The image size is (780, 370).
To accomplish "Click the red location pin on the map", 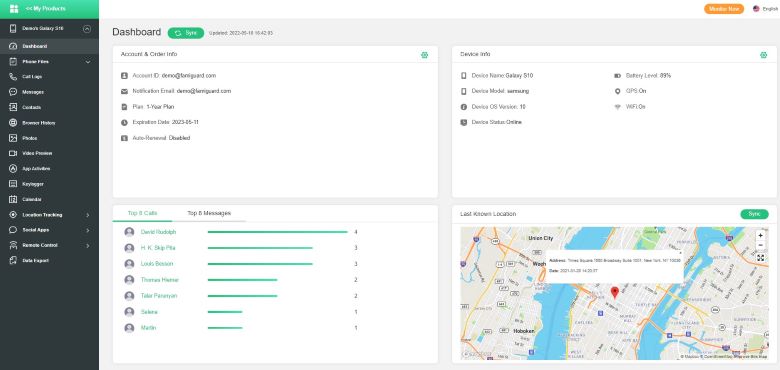I will point(614,292).
